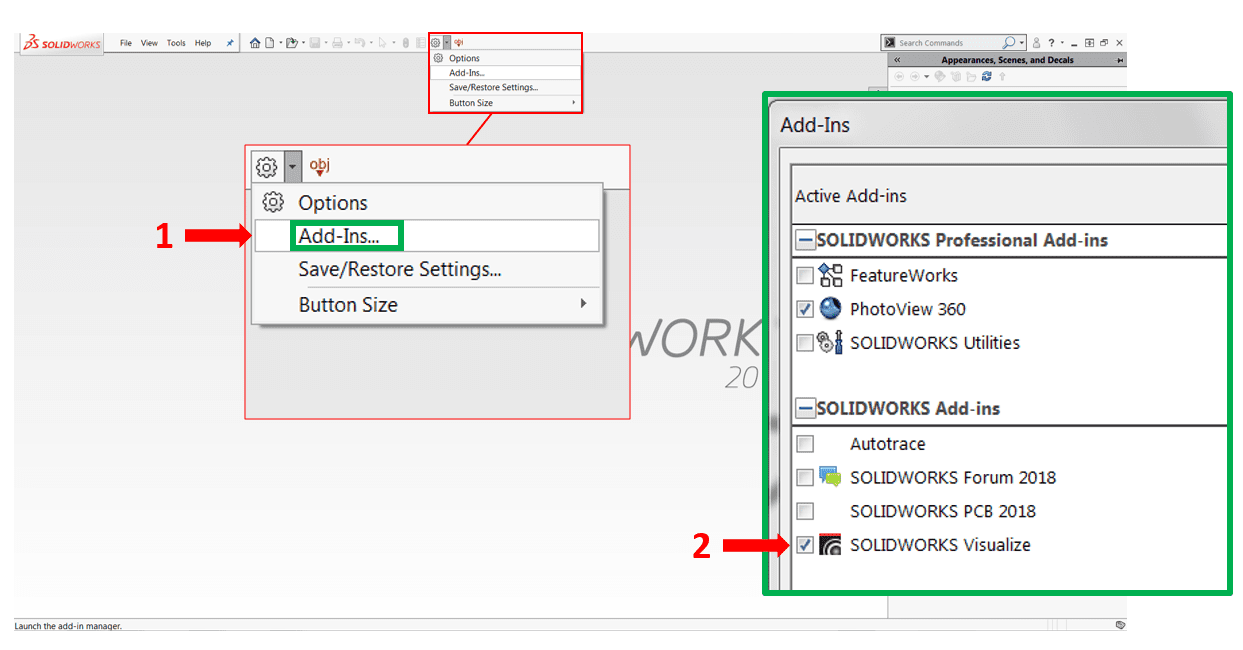Image resolution: width=1243 pixels, height=650 pixels.
Task: Open the File menu
Action: coord(126,43)
